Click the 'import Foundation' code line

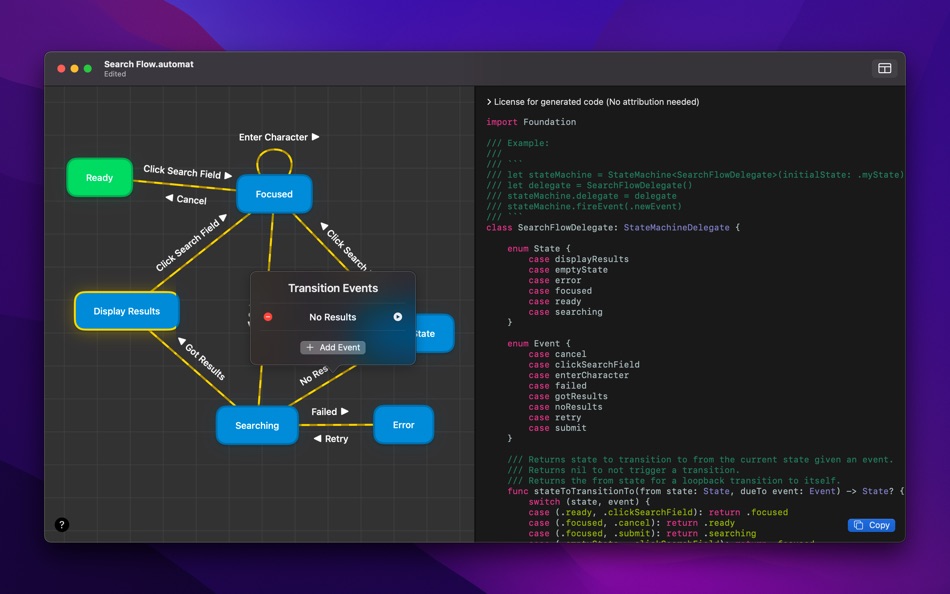[x=531, y=122]
